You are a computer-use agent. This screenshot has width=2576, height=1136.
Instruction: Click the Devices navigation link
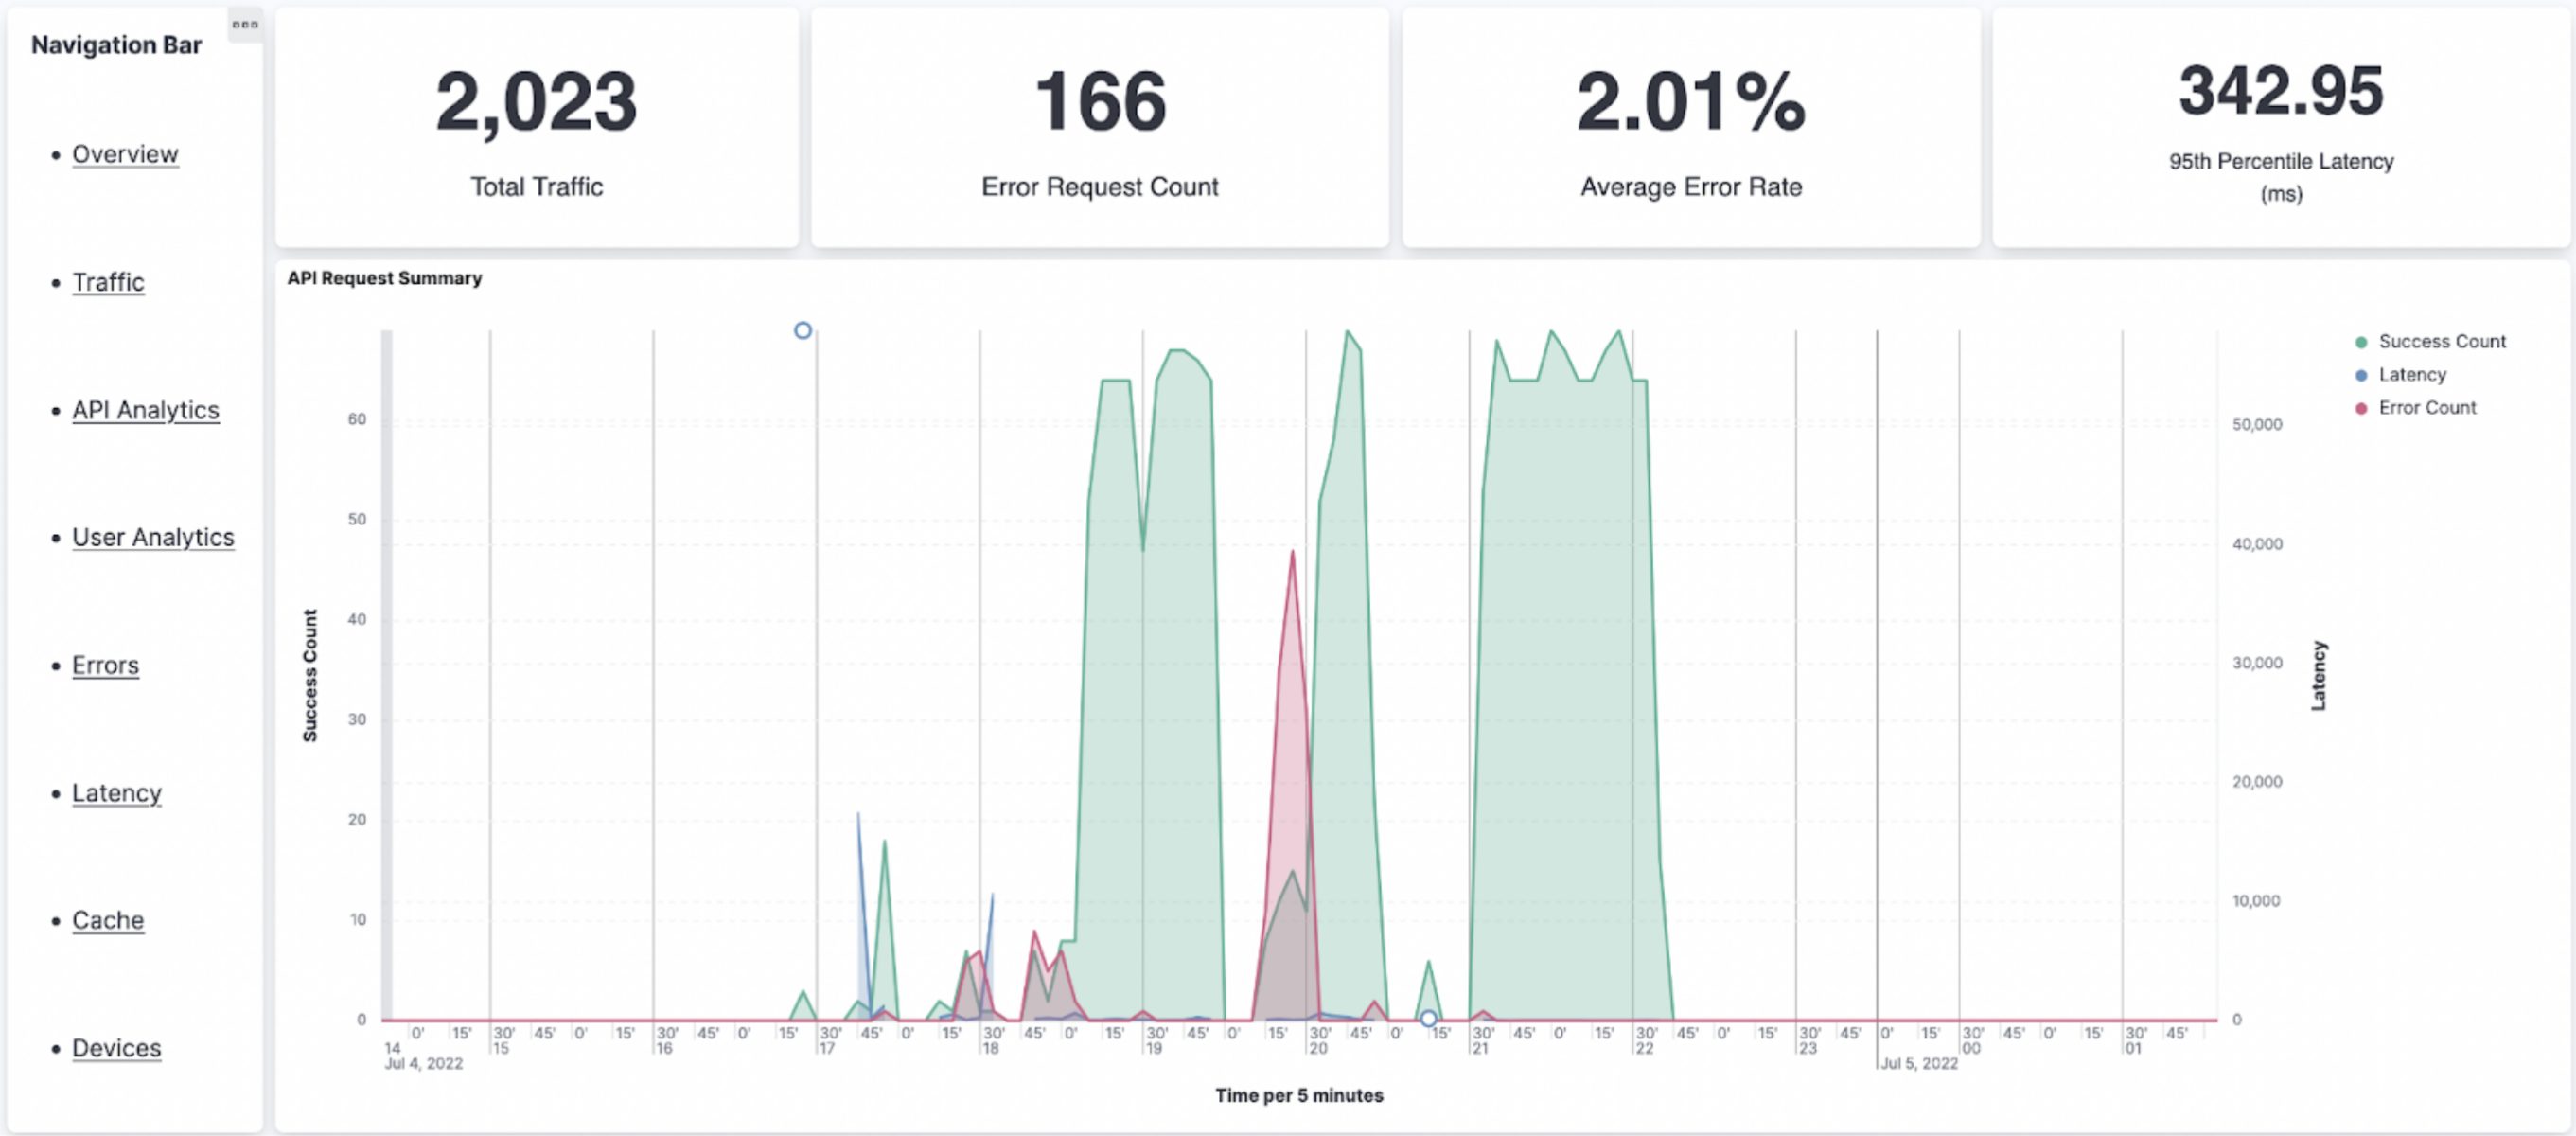[116, 1048]
